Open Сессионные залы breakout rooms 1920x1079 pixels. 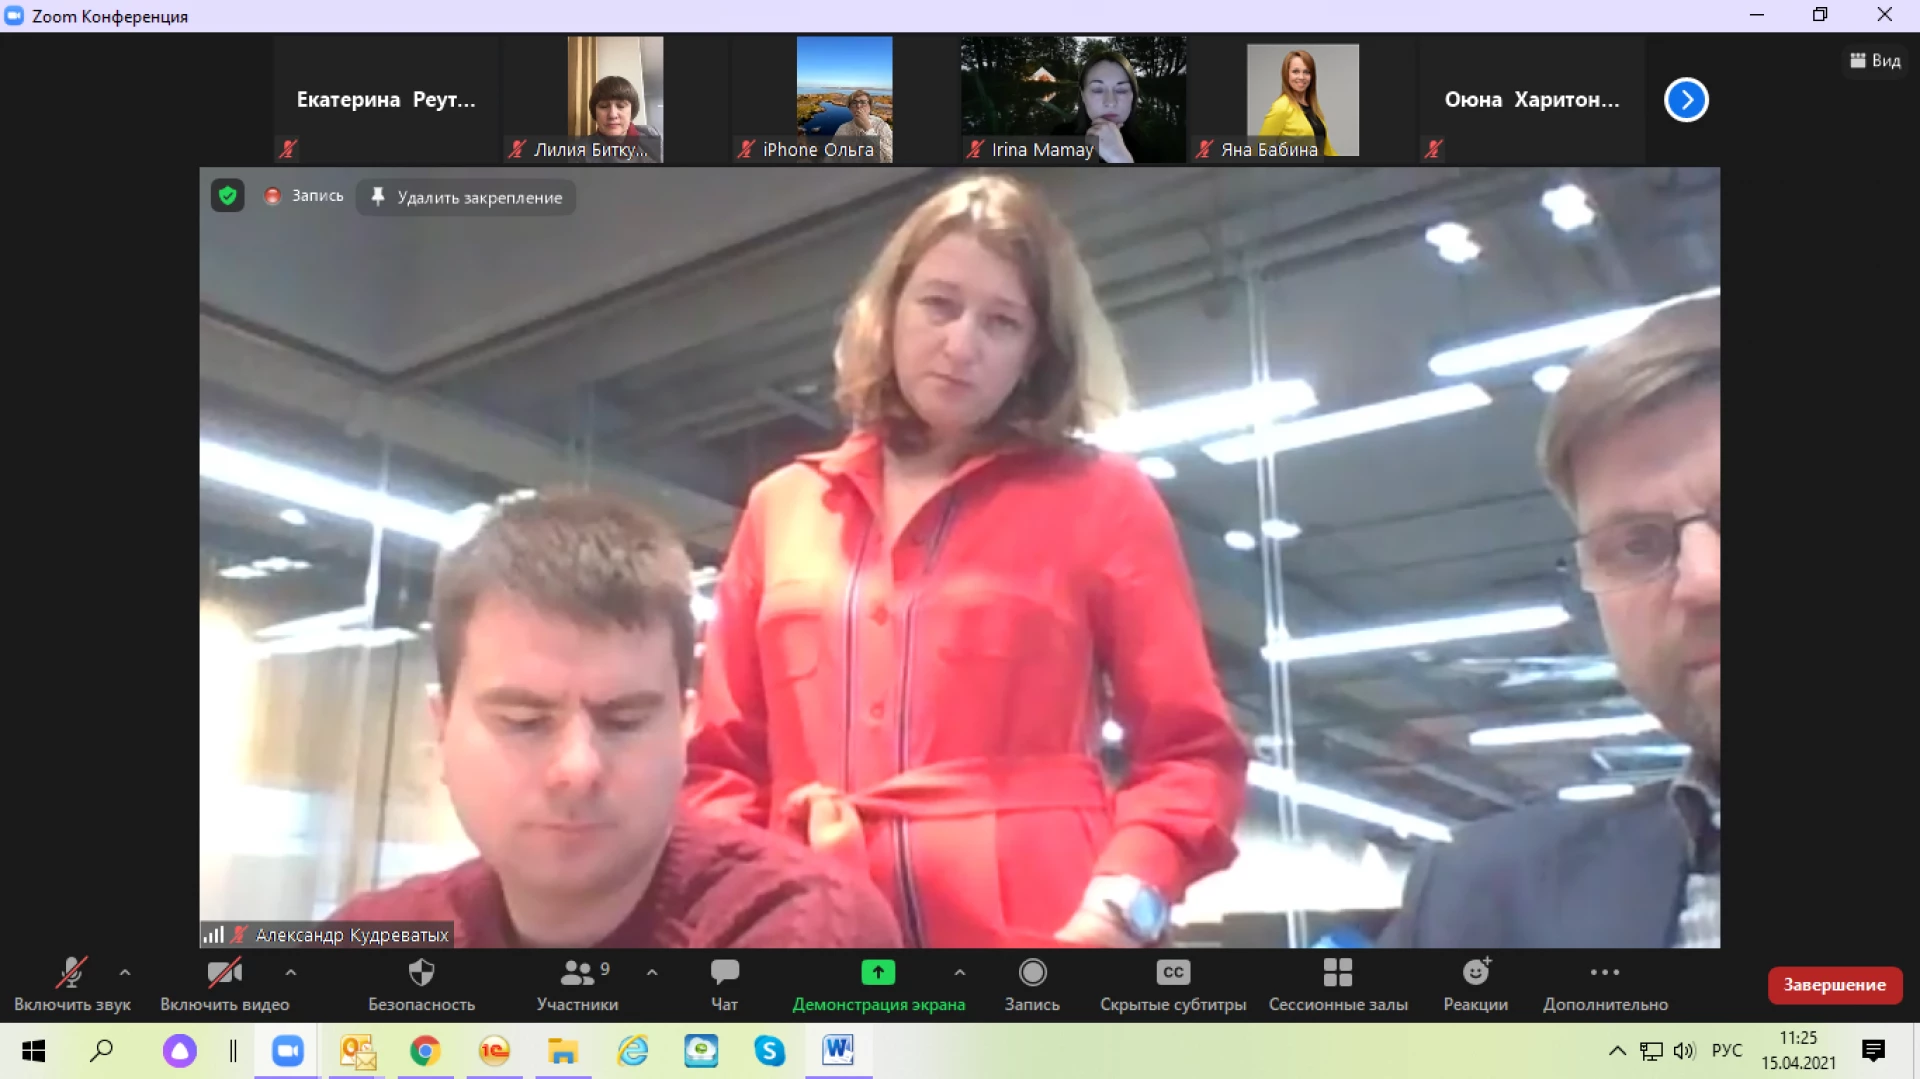pos(1338,984)
